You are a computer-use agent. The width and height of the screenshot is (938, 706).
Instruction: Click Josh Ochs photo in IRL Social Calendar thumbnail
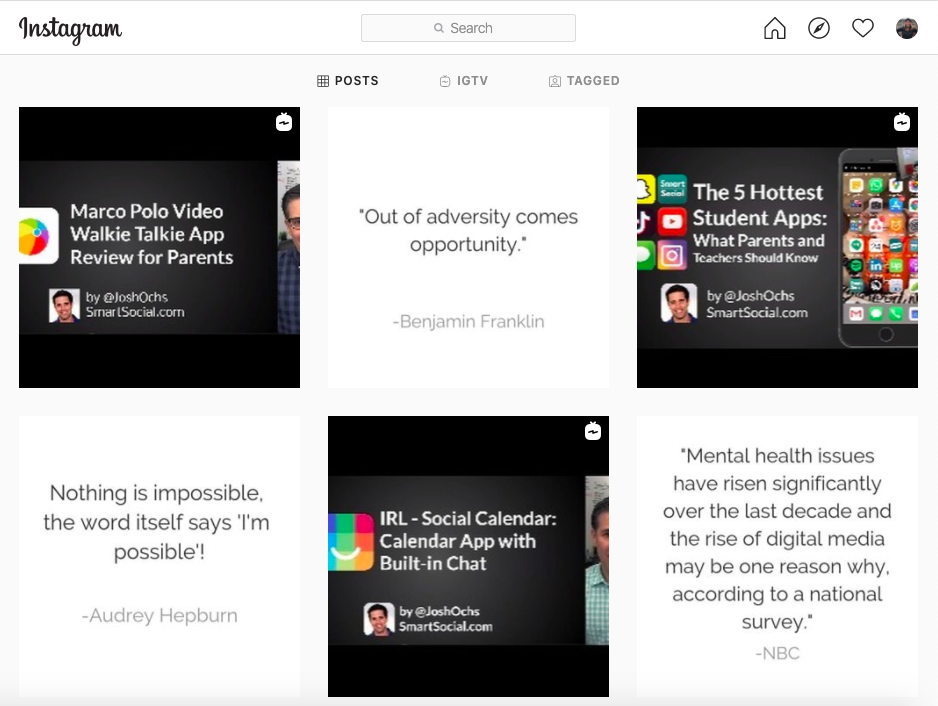tap(379, 619)
